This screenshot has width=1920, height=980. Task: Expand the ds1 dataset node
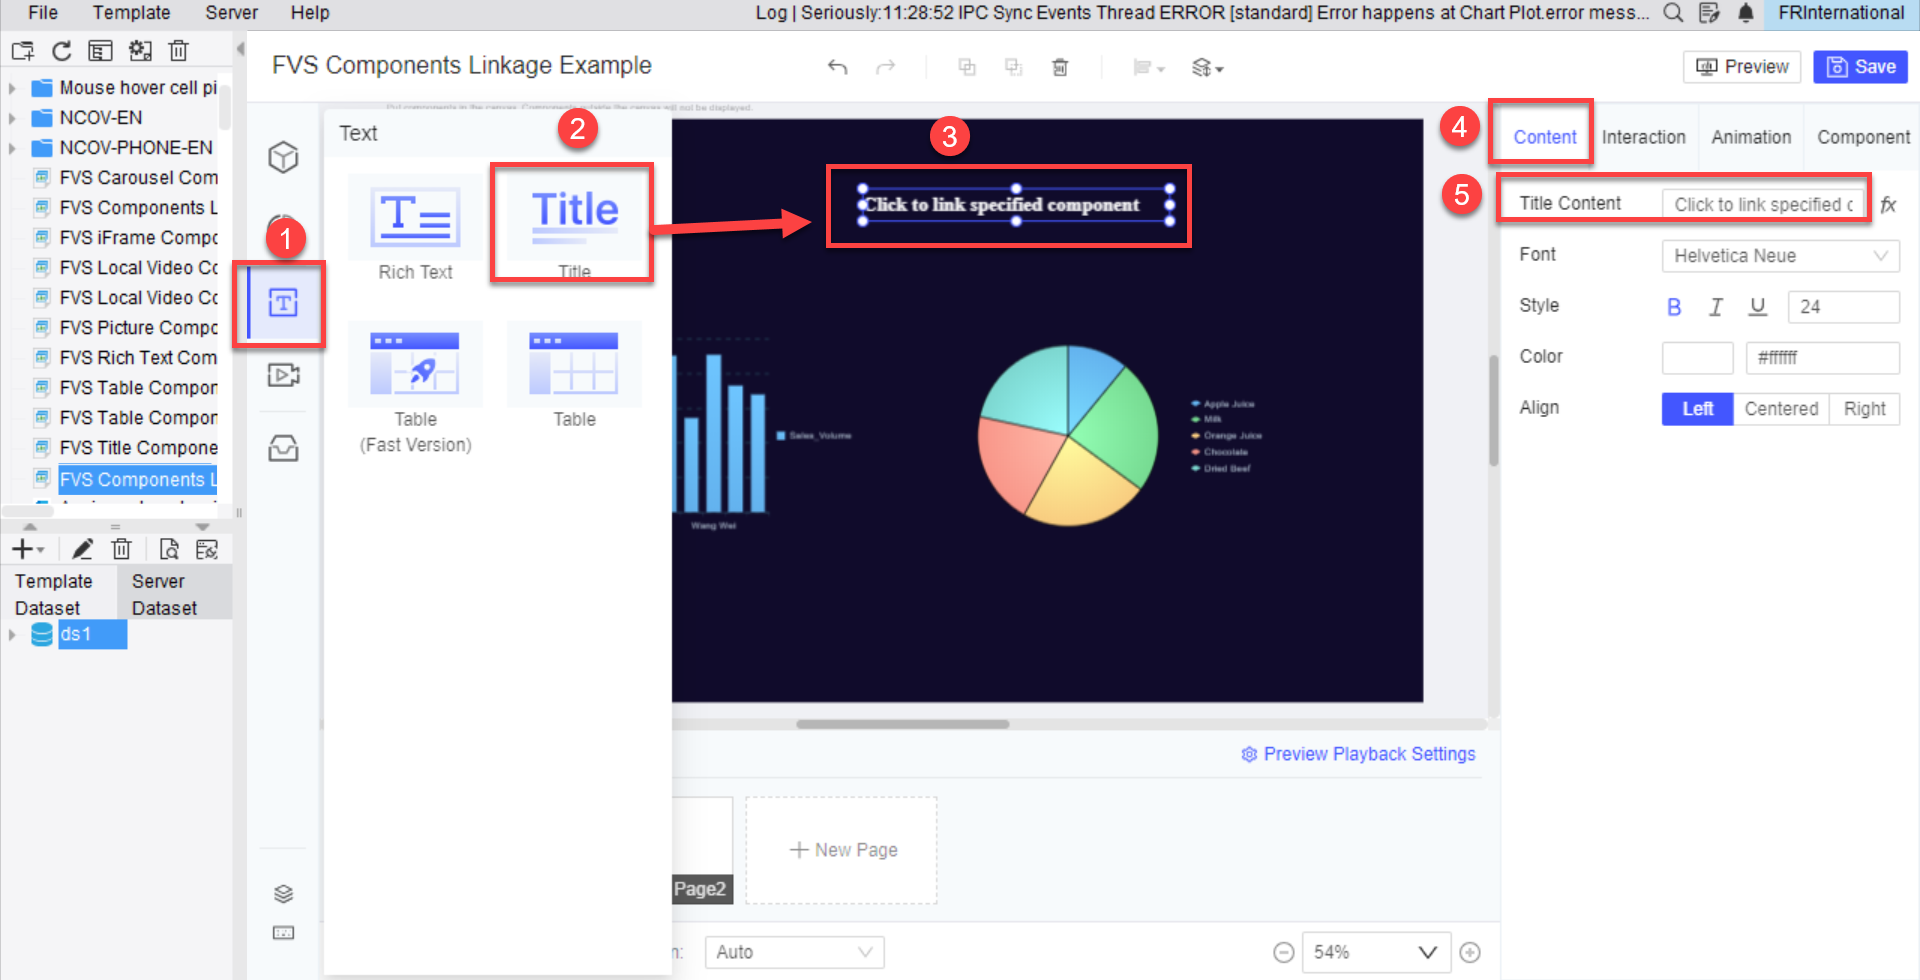click(12, 634)
